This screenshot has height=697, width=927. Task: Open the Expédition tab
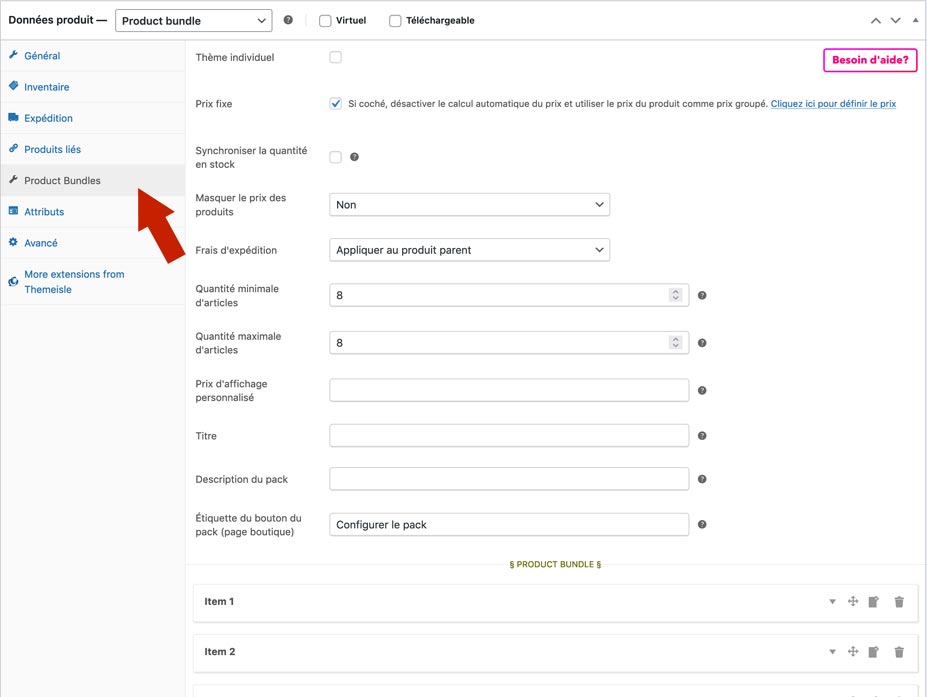(x=48, y=118)
